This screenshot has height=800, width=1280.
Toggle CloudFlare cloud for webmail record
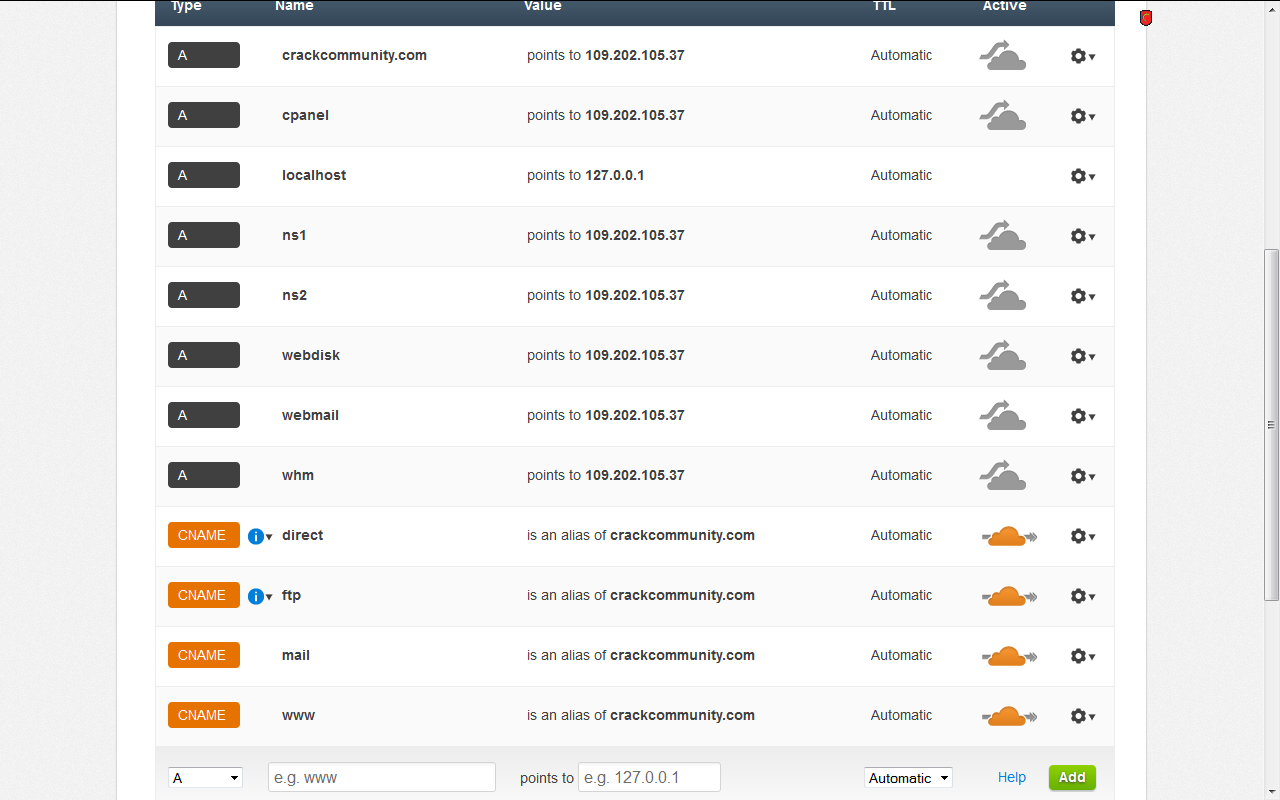pos(1002,416)
